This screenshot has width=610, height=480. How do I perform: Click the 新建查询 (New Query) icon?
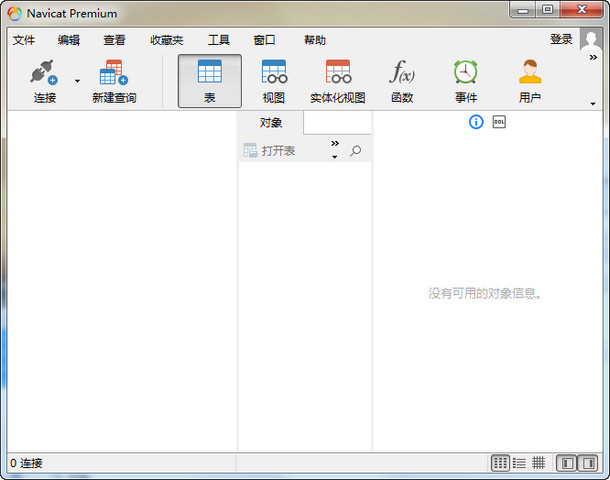(x=114, y=81)
